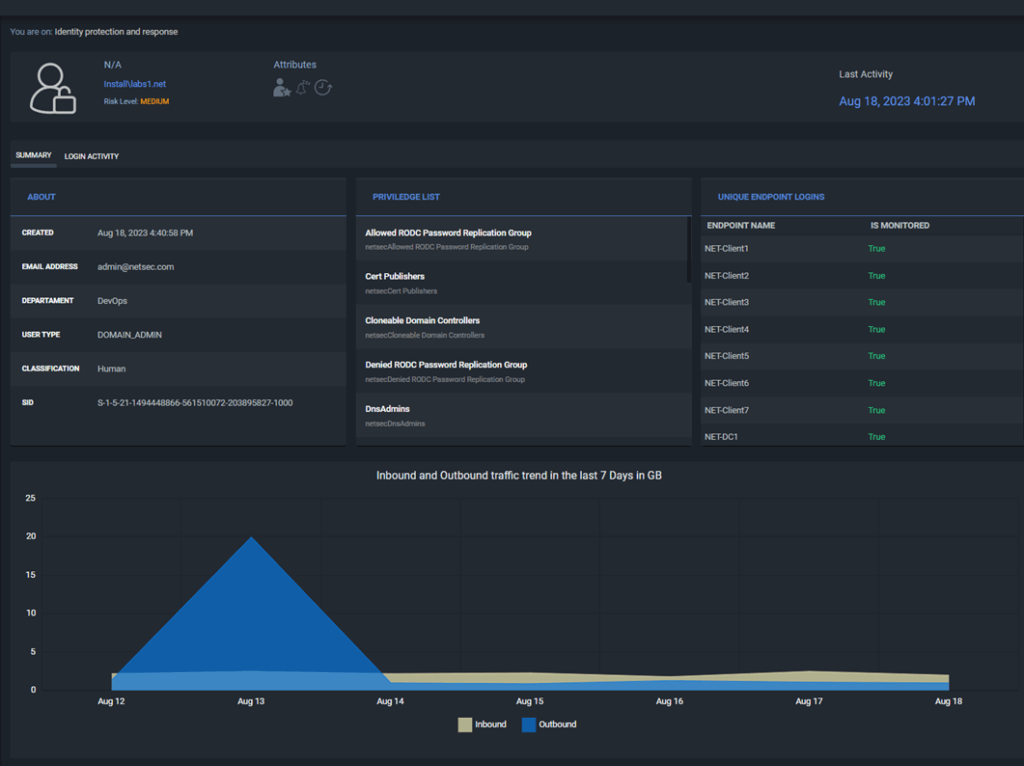
Task: Click the clock history attribute icon
Action: pyautogui.click(x=323, y=87)
